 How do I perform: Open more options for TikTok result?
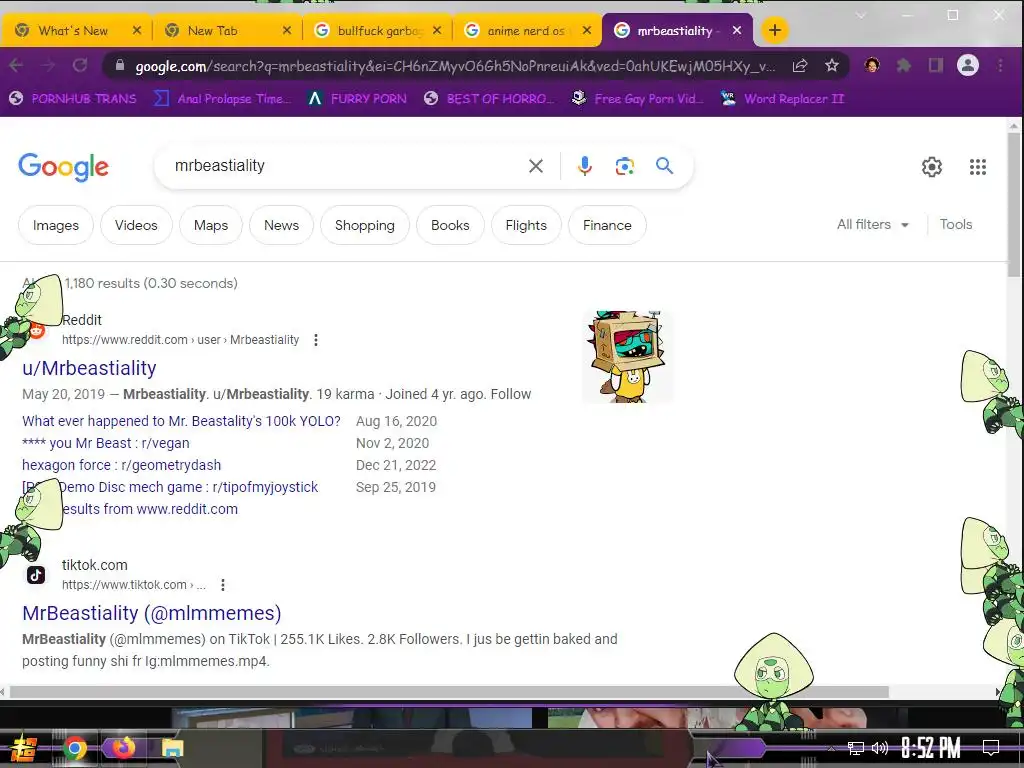(x=223, y=584)
